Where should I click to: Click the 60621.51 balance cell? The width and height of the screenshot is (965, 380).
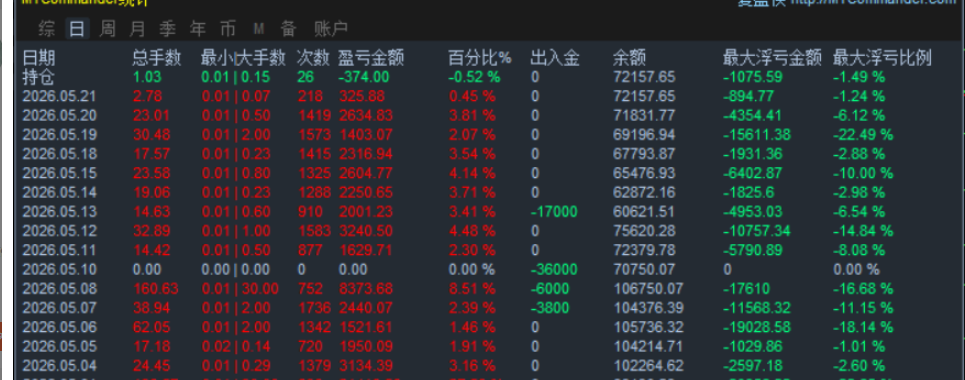pyautogui.click(x=644, y=212)
